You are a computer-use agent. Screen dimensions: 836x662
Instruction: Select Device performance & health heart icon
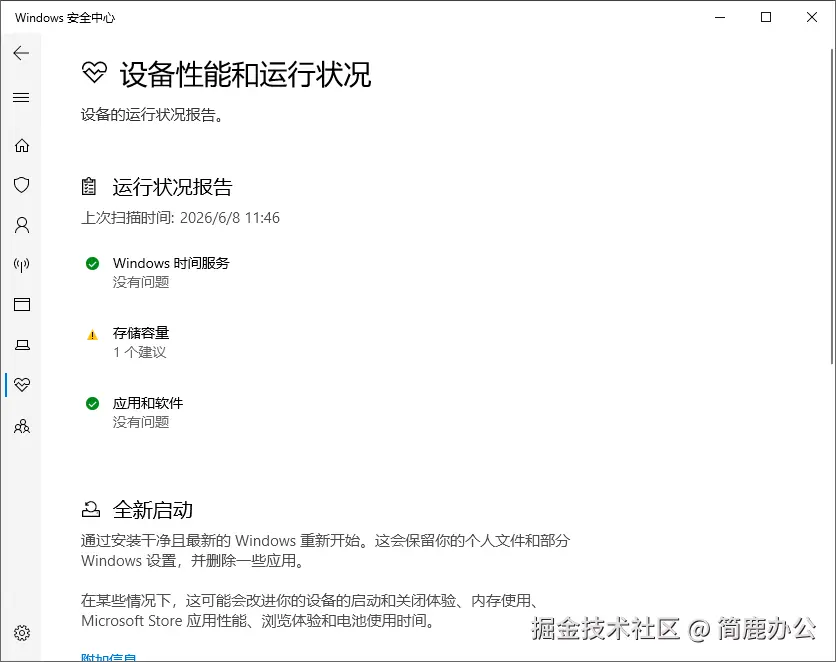pyautogui.click(x=22, y=384)
